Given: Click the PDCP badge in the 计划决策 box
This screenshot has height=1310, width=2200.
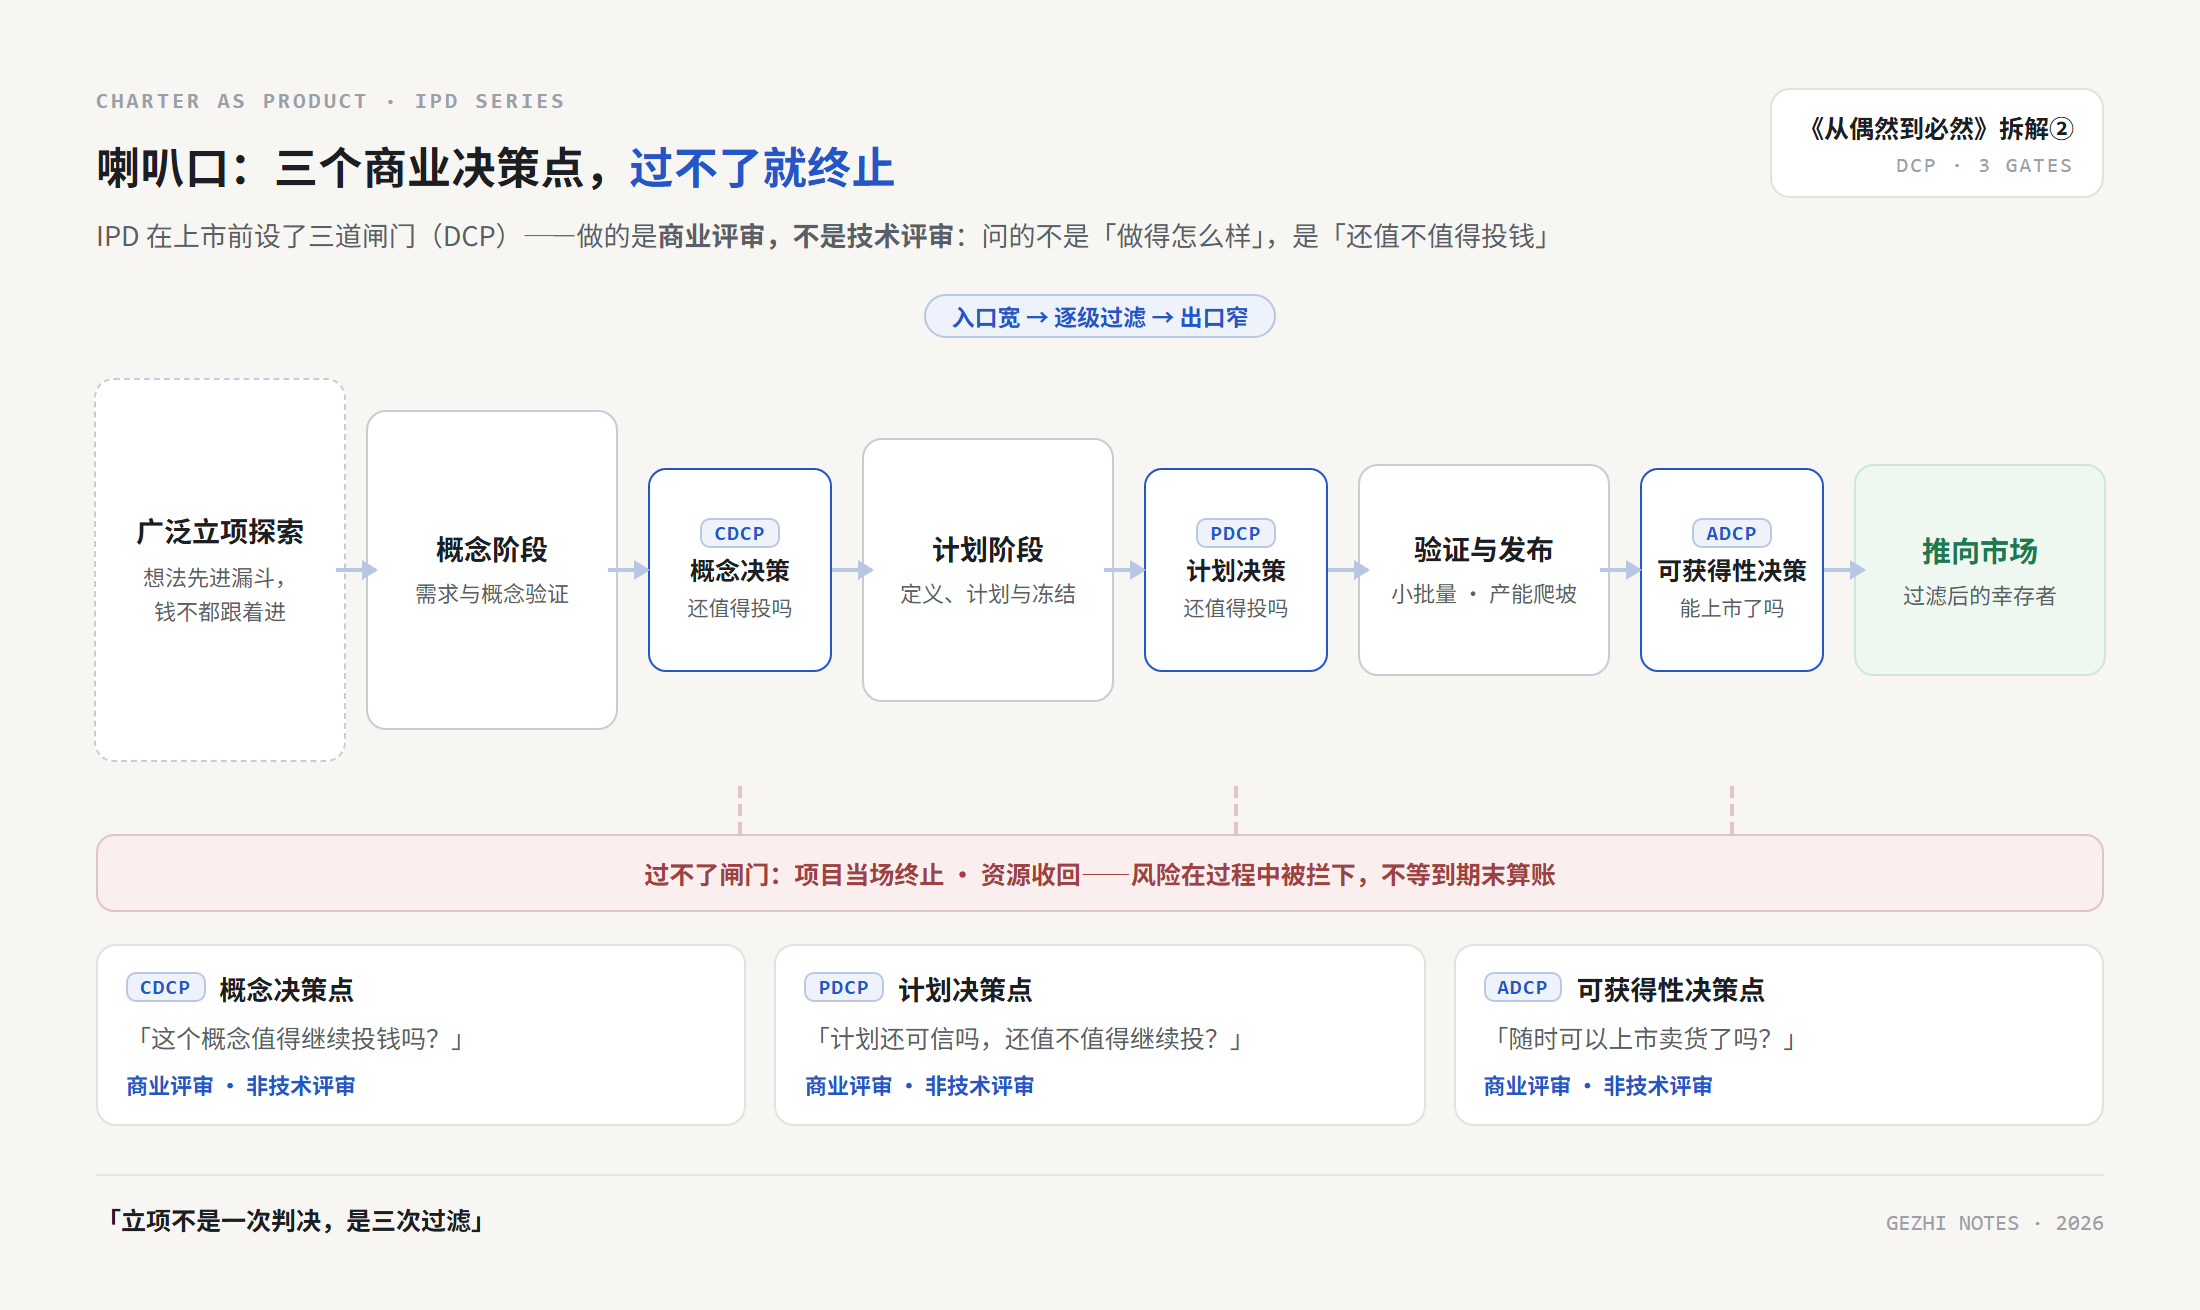Looking at the screenshot, I should 1235,533.
